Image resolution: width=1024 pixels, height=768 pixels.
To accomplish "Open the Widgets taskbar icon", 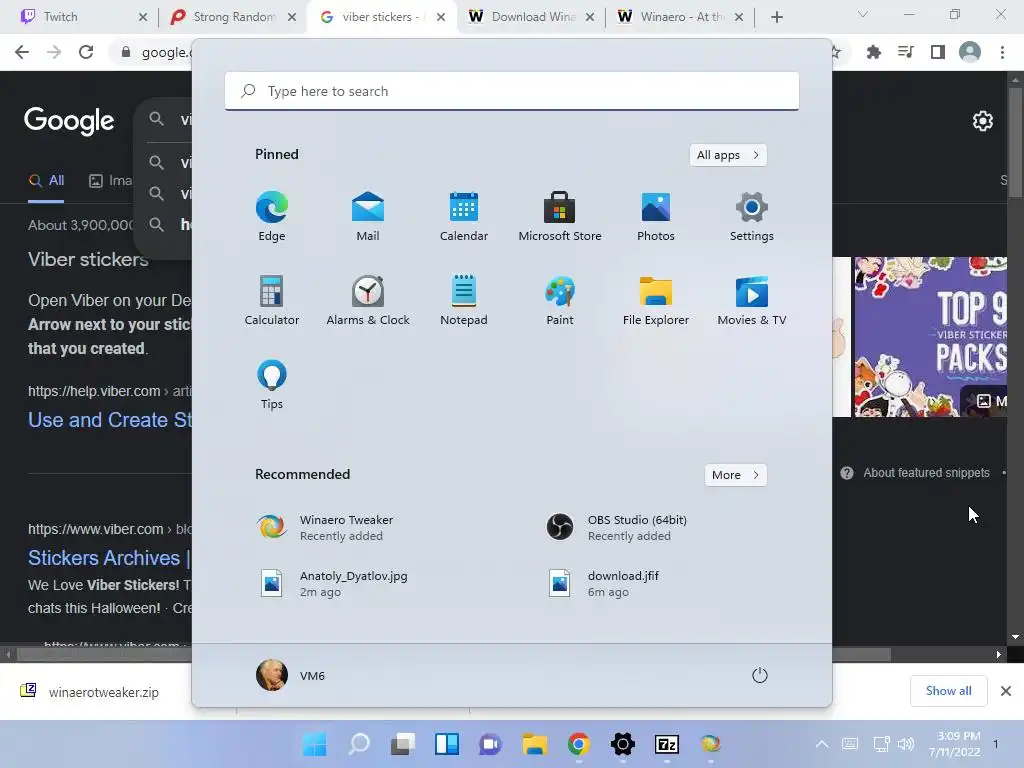I will coord(447,744).
